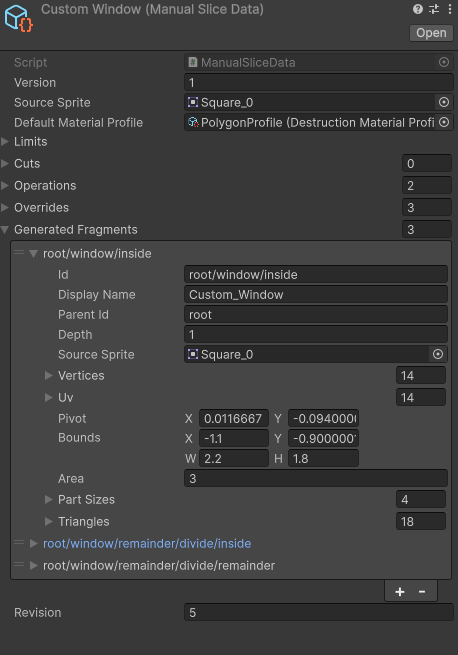Click the Display Name label

(x=97, y=294)
